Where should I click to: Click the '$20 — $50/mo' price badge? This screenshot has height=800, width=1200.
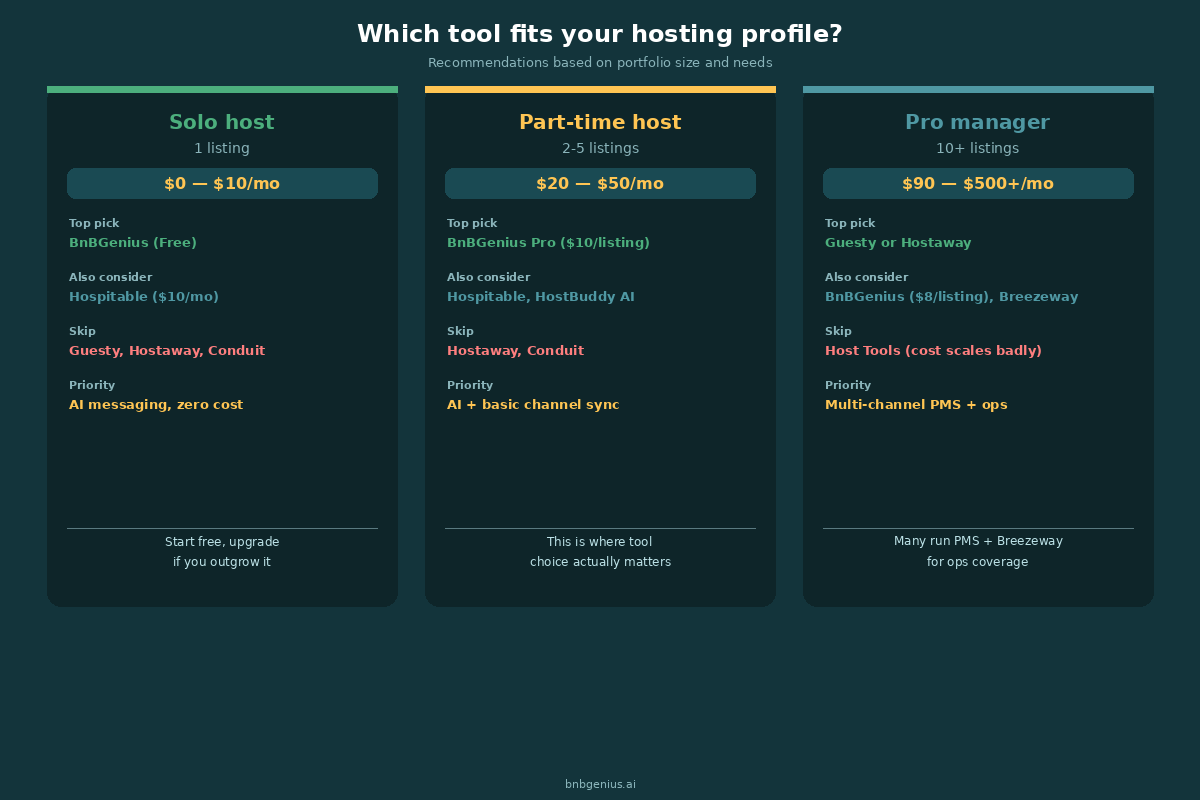[x=600, y=184]
